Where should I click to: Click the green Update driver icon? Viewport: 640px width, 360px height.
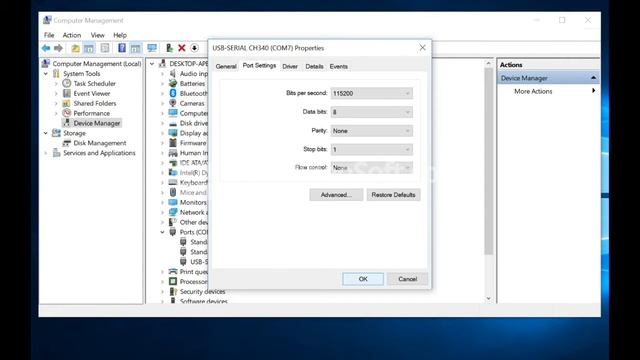click(x=169, y=48)
